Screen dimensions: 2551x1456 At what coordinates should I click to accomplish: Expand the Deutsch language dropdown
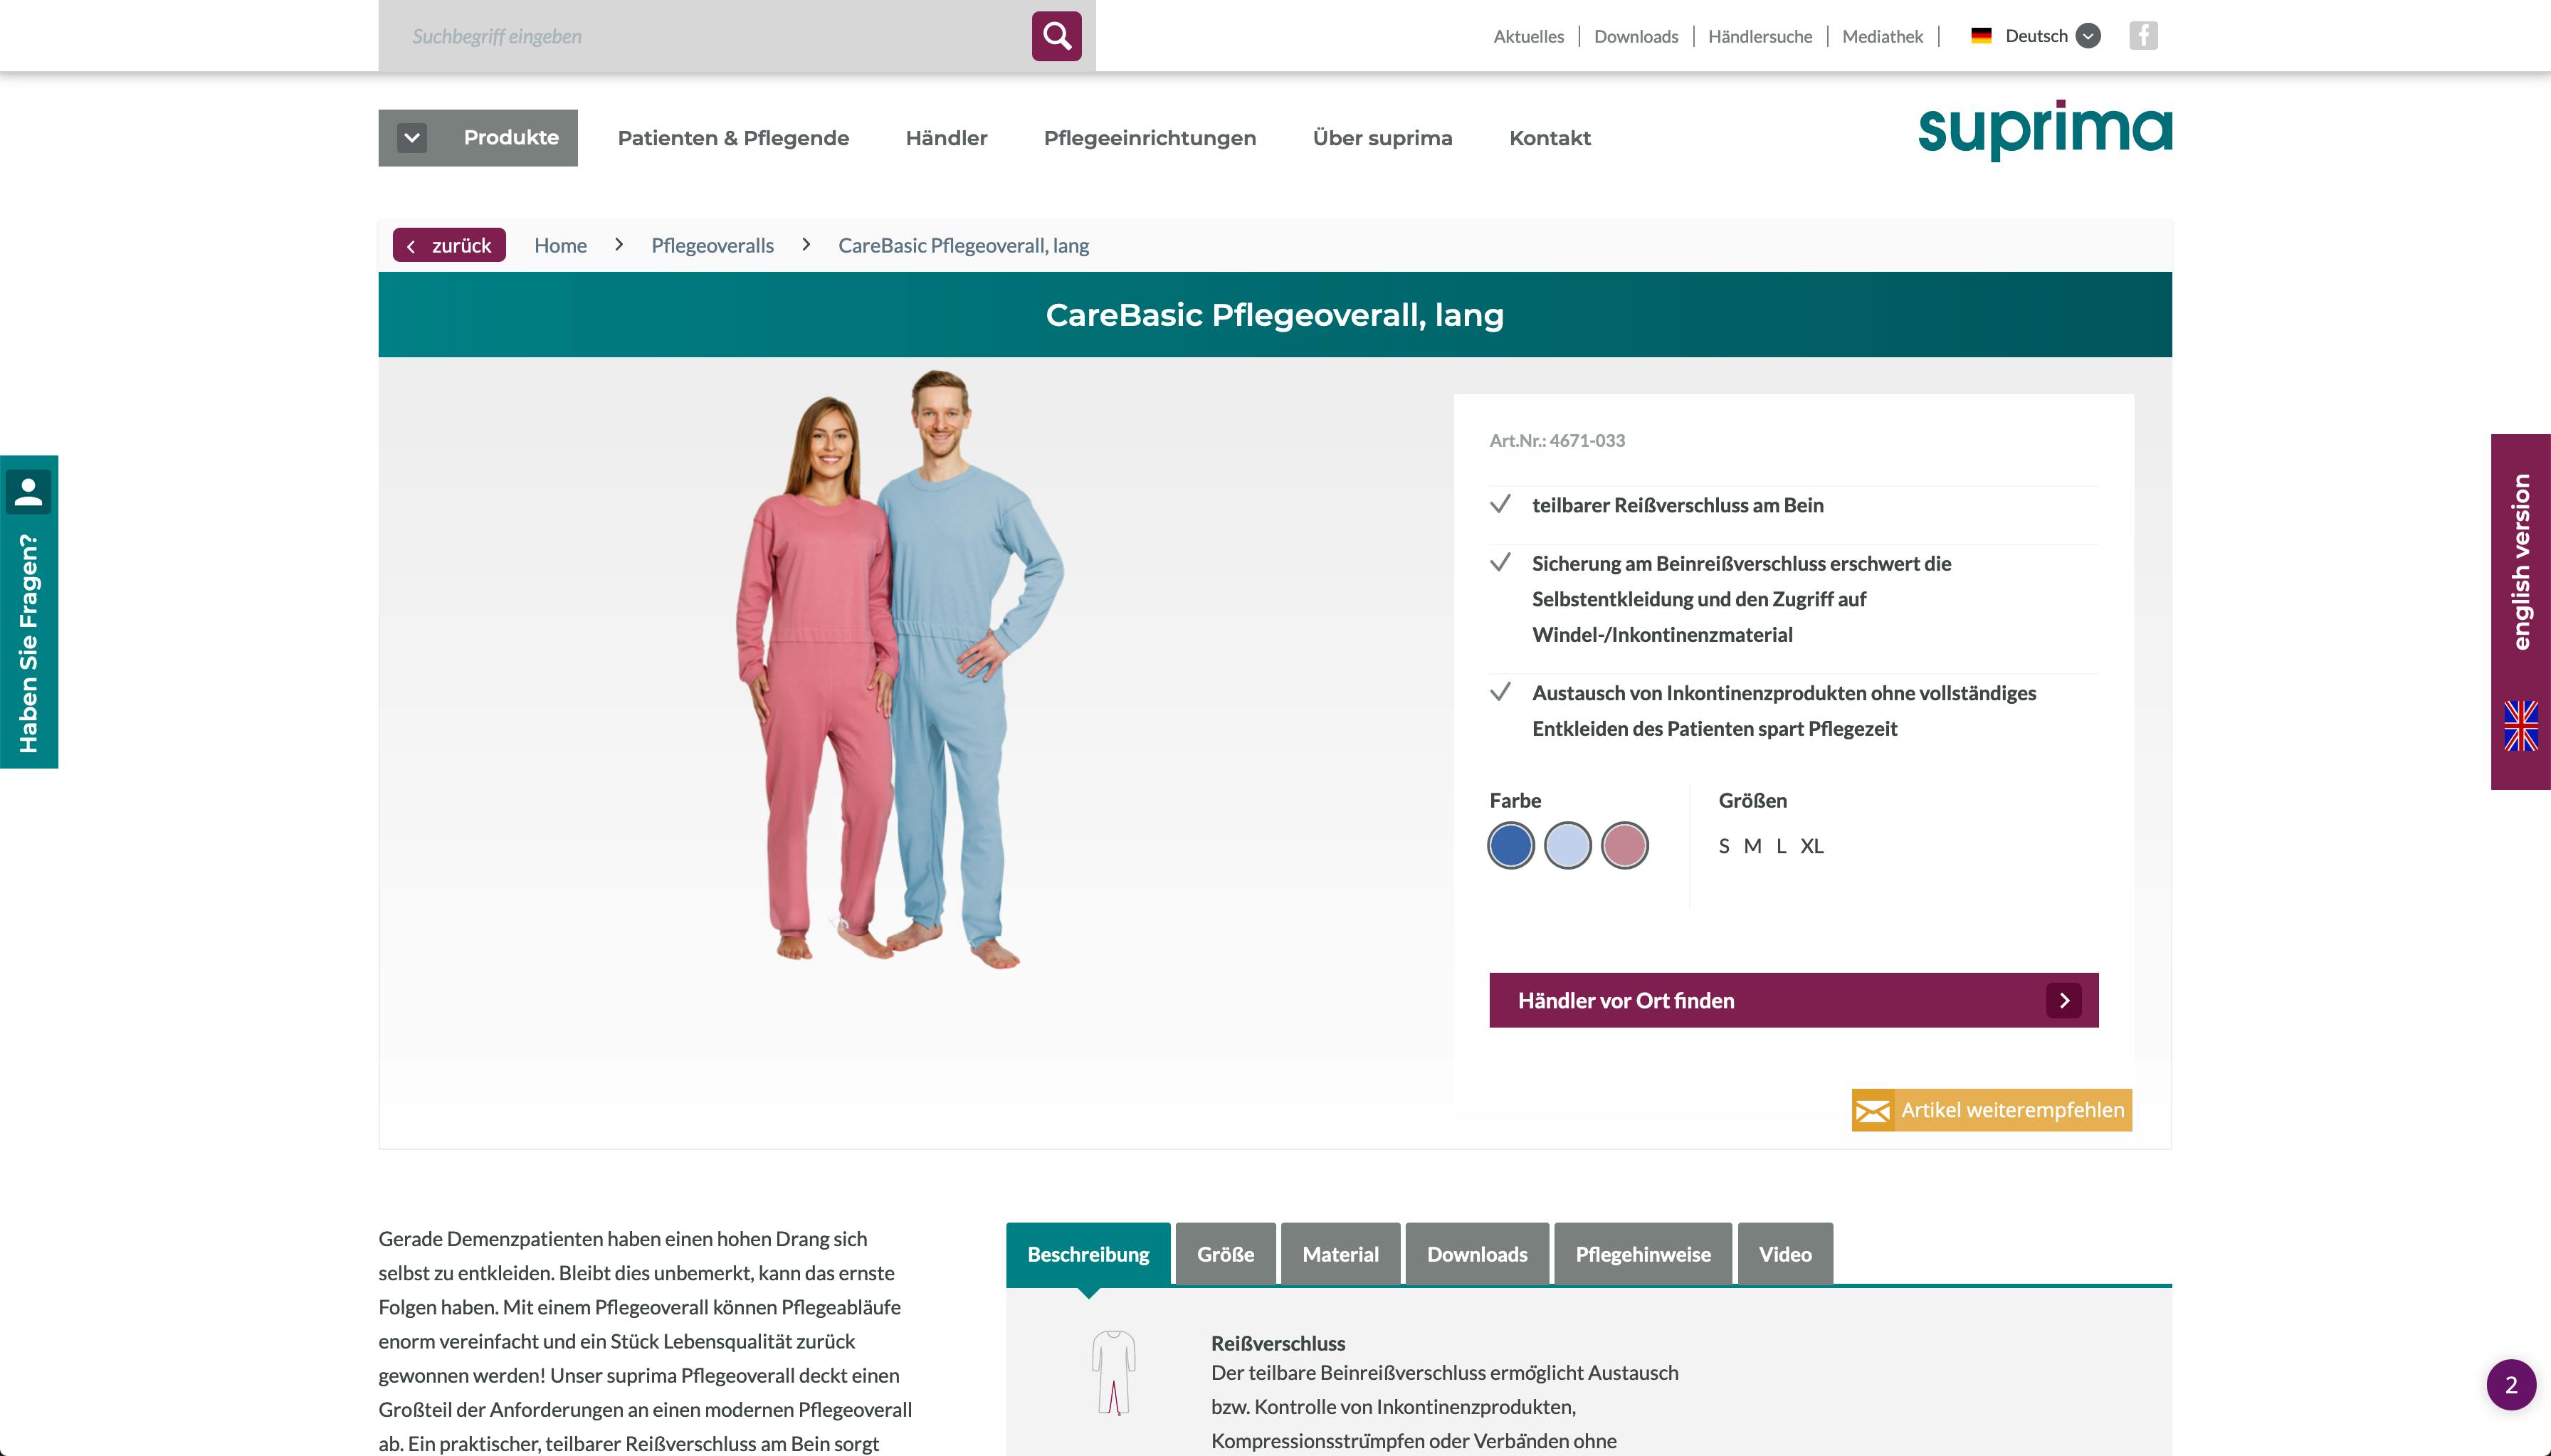(2088, 36)
